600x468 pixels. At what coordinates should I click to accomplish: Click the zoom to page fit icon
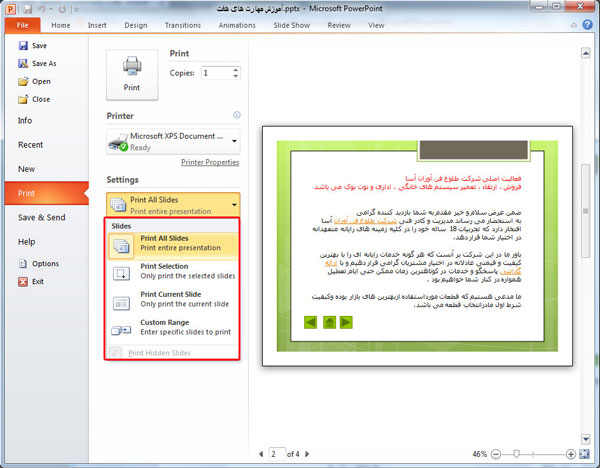[x=585, y=454]
